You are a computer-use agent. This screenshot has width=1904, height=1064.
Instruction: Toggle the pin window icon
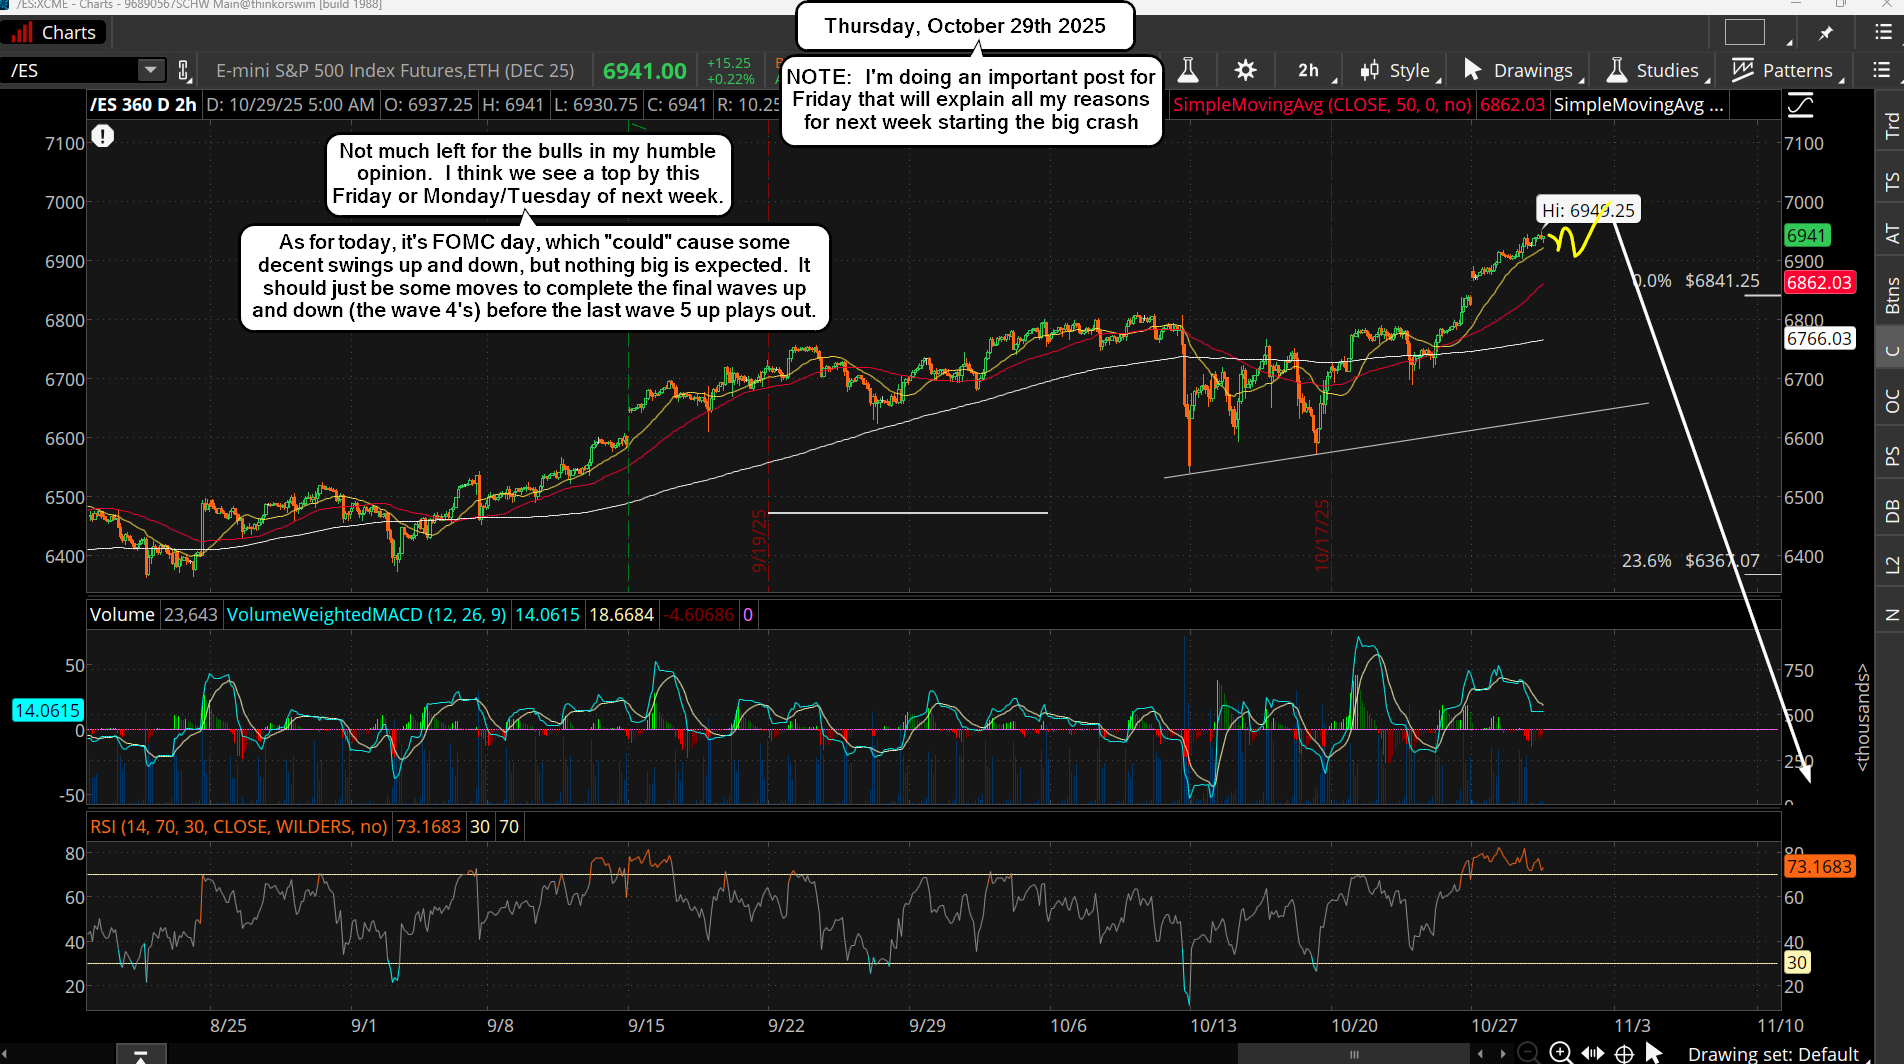(x=1826, y=33)
